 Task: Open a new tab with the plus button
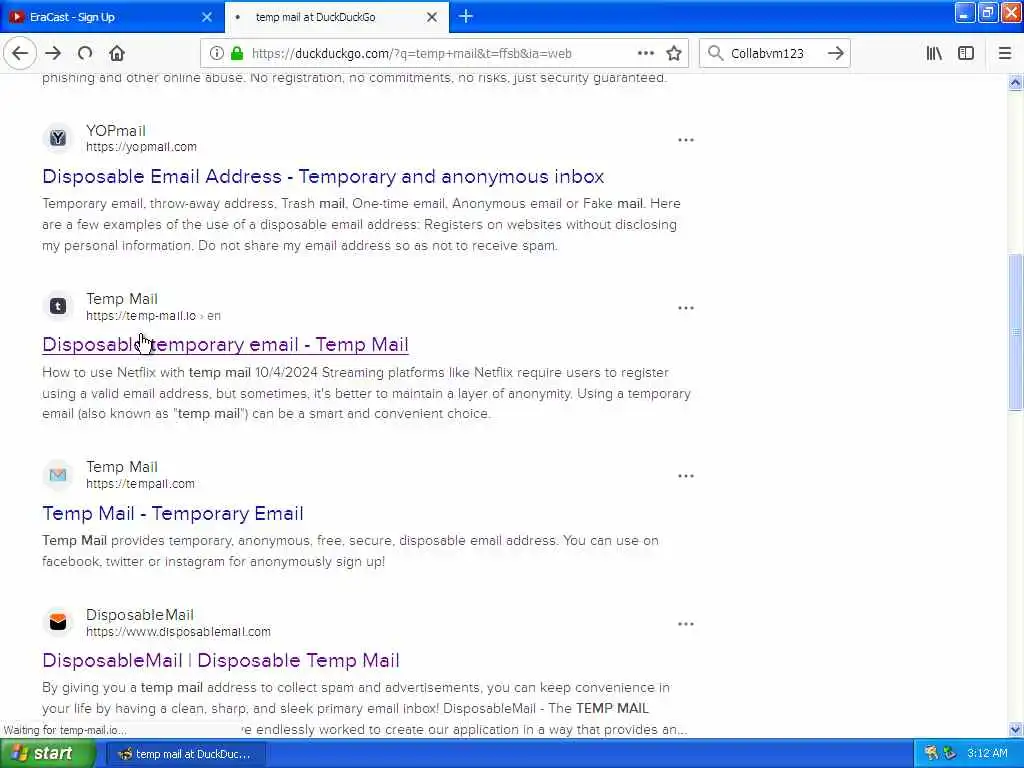(466, 16)
